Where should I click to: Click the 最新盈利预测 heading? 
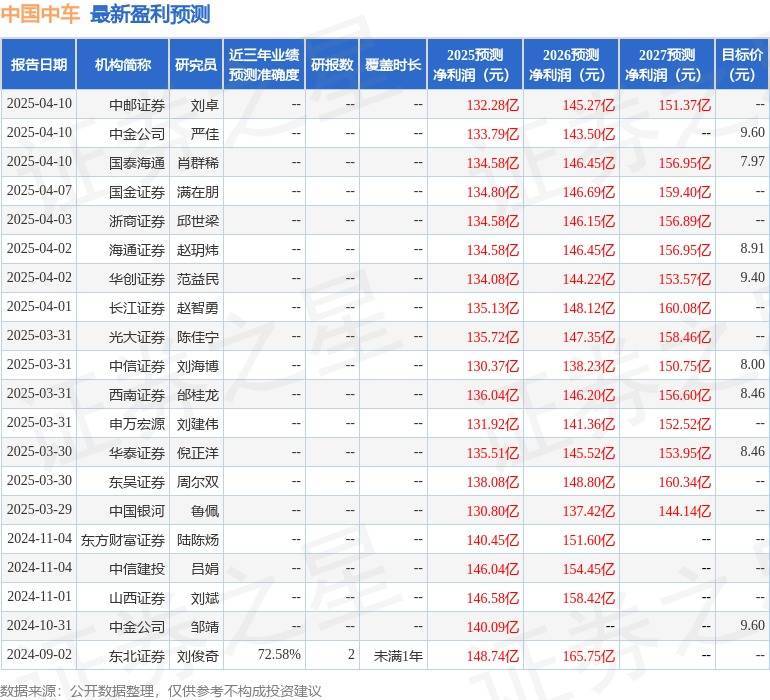[150, 14]
